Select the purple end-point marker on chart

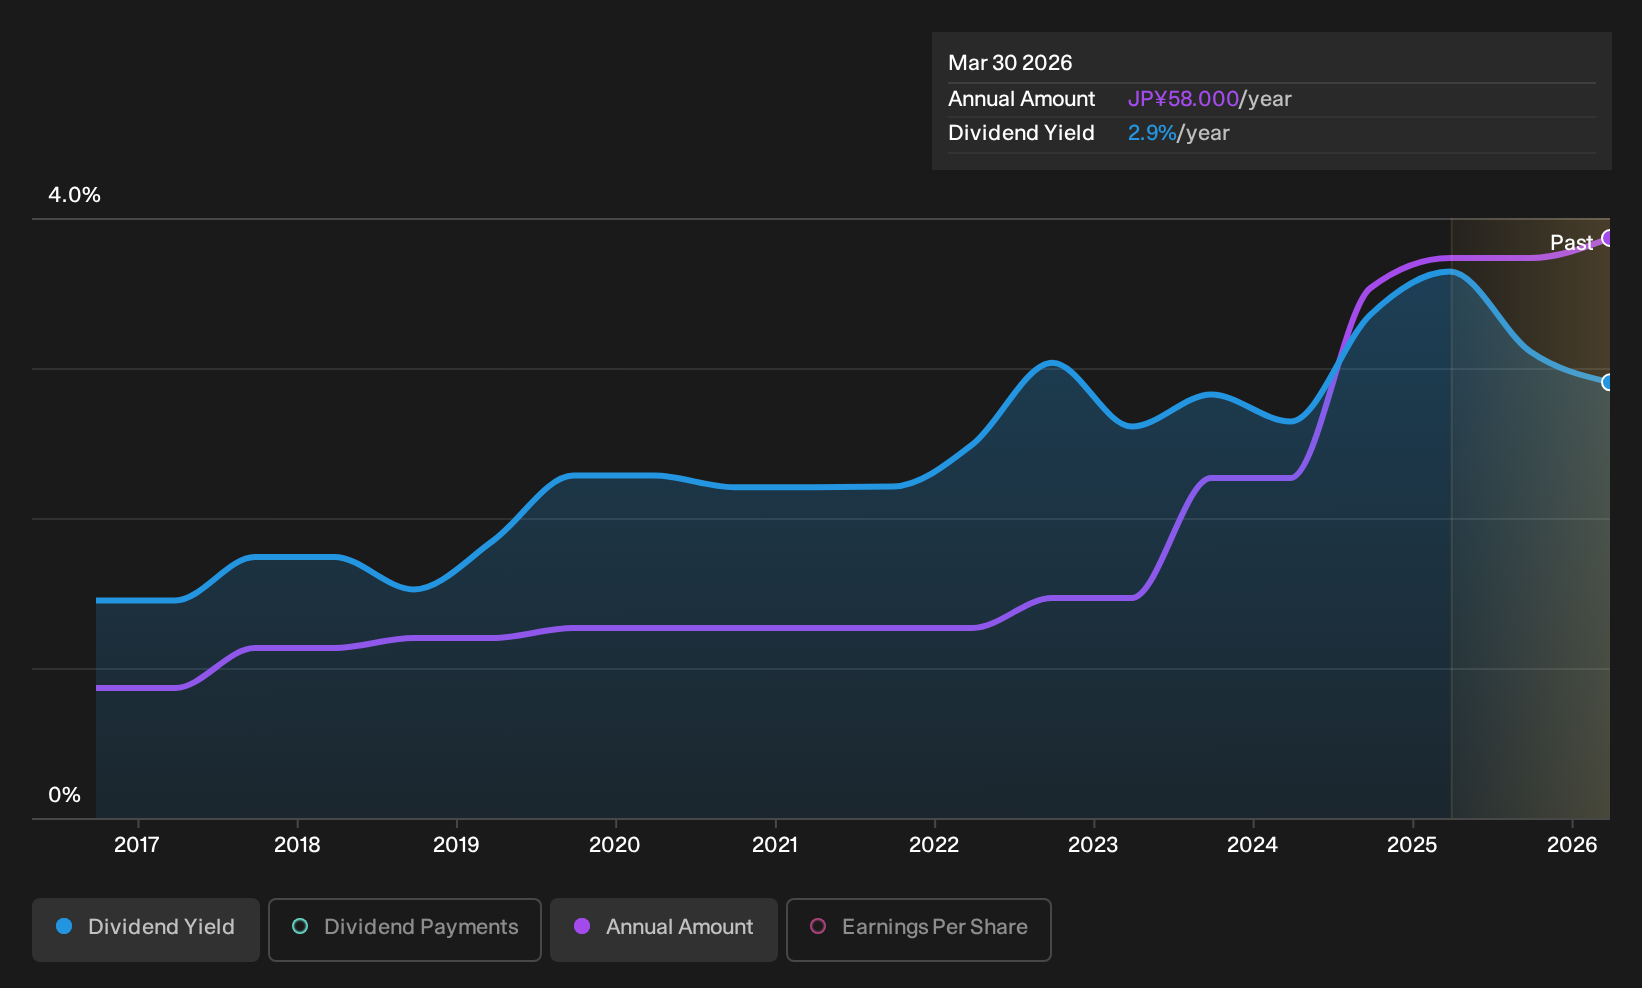1607,238
